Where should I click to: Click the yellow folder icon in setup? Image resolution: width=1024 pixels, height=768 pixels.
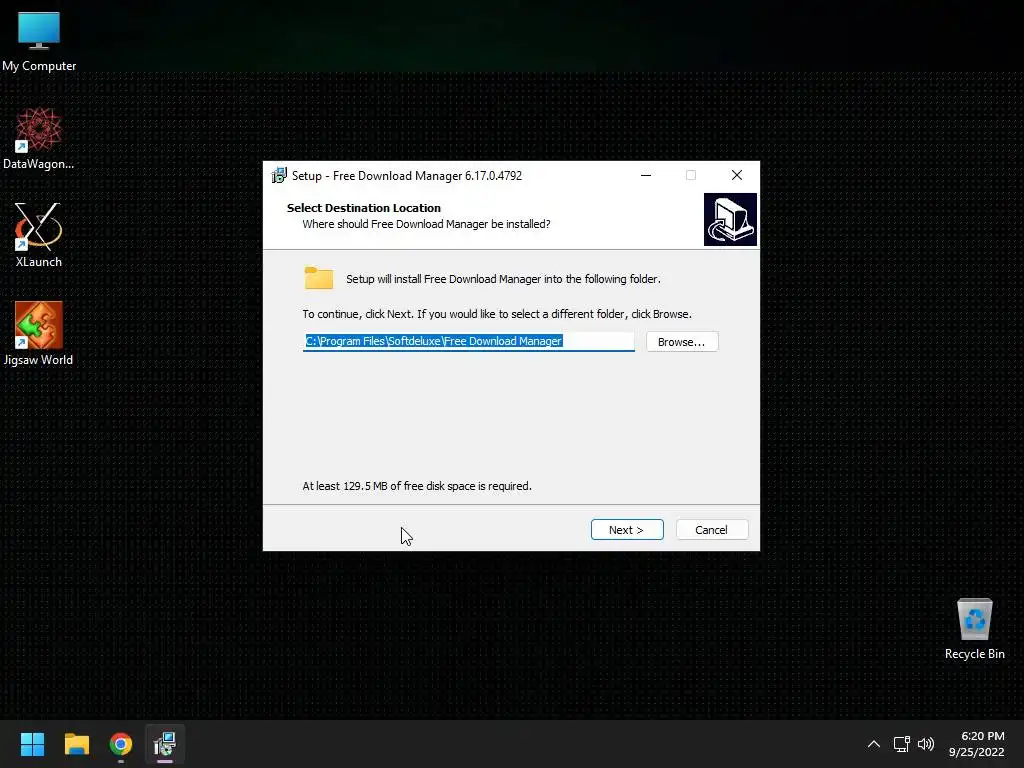(x=319, y=278)
